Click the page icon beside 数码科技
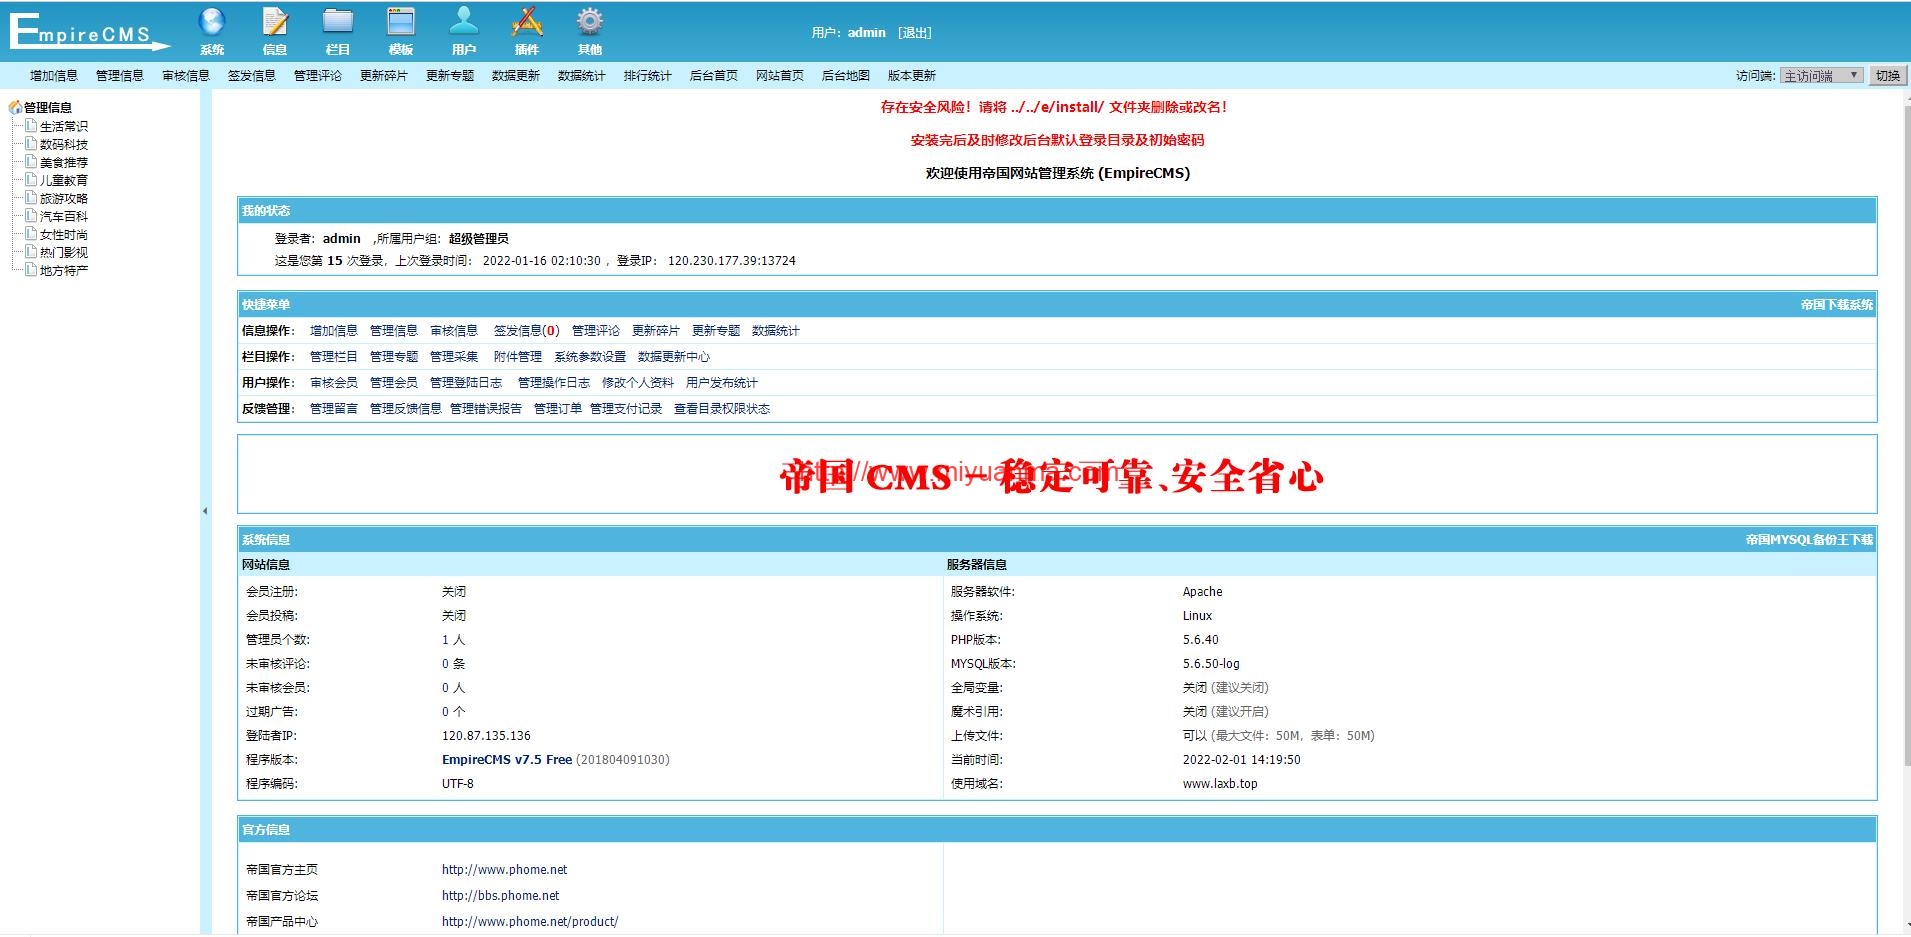1911x937 pixels. click(31, 144)
